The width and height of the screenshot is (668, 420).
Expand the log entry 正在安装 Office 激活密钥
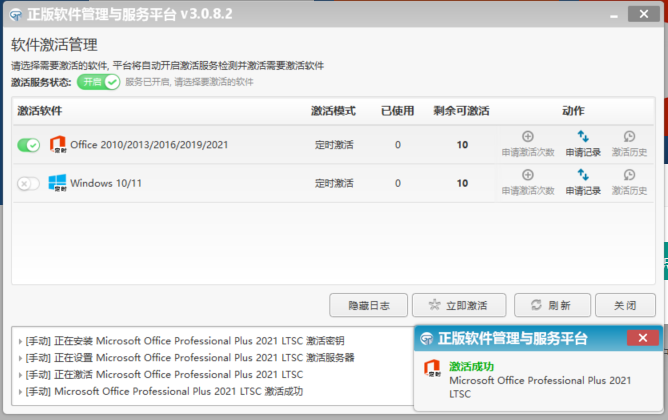(x=20, y=341)
